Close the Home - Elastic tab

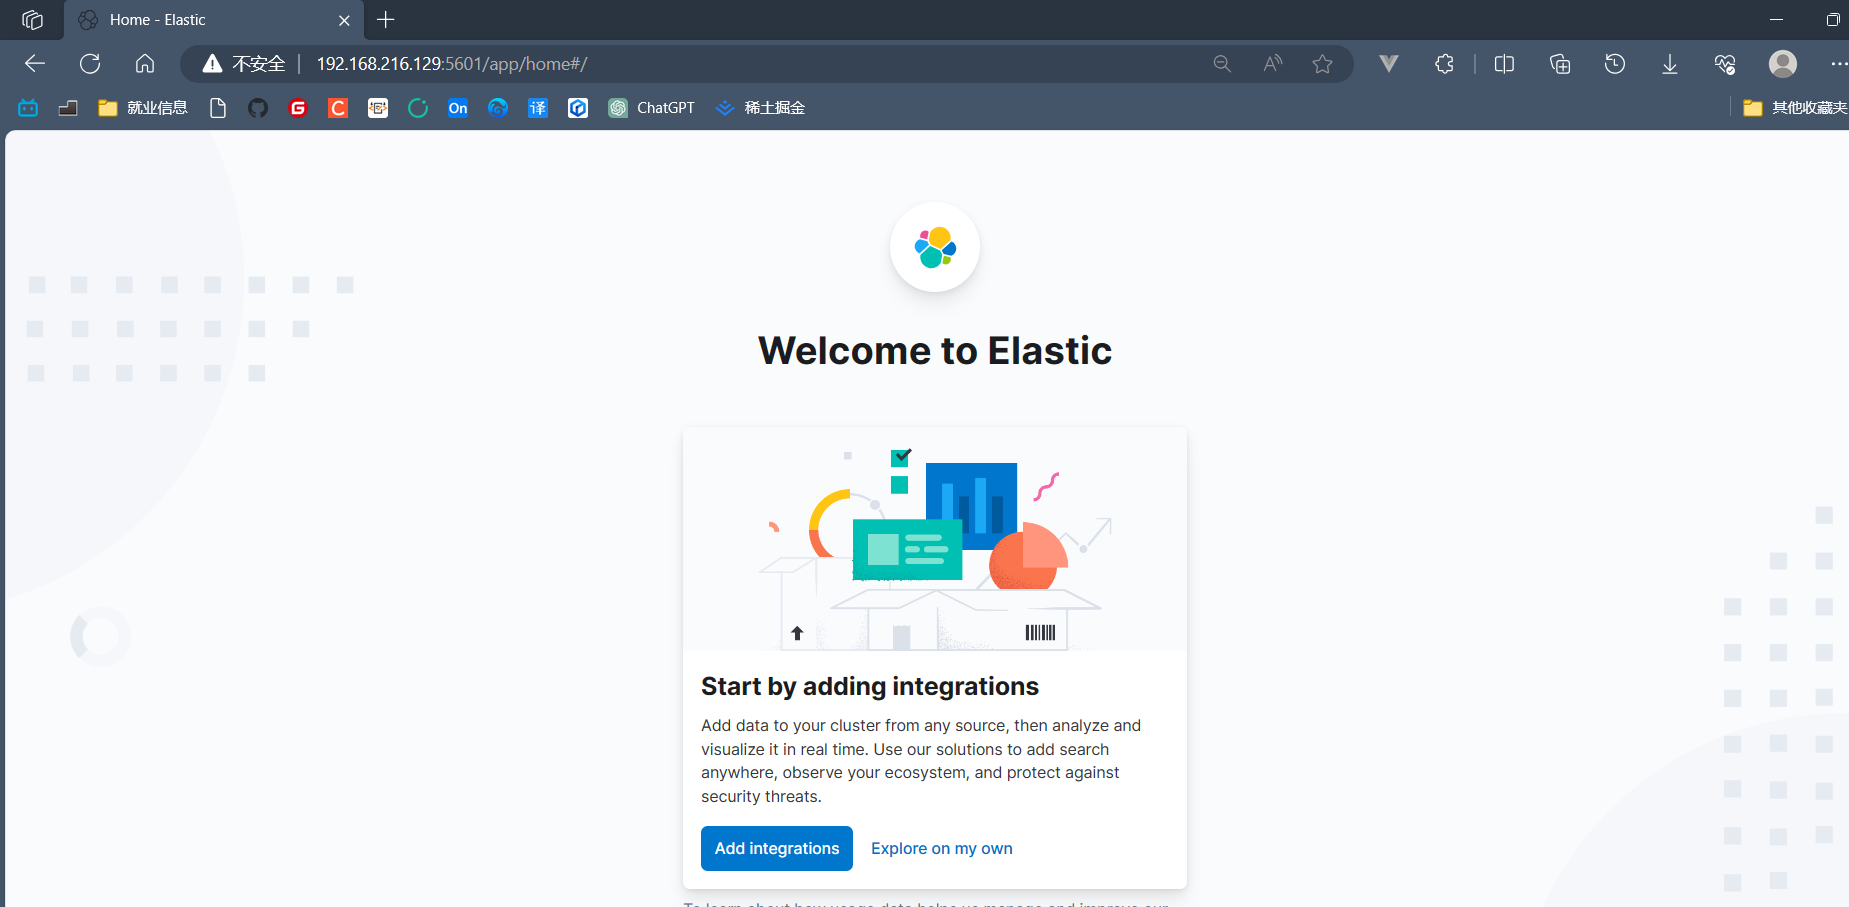pos(344,20)
